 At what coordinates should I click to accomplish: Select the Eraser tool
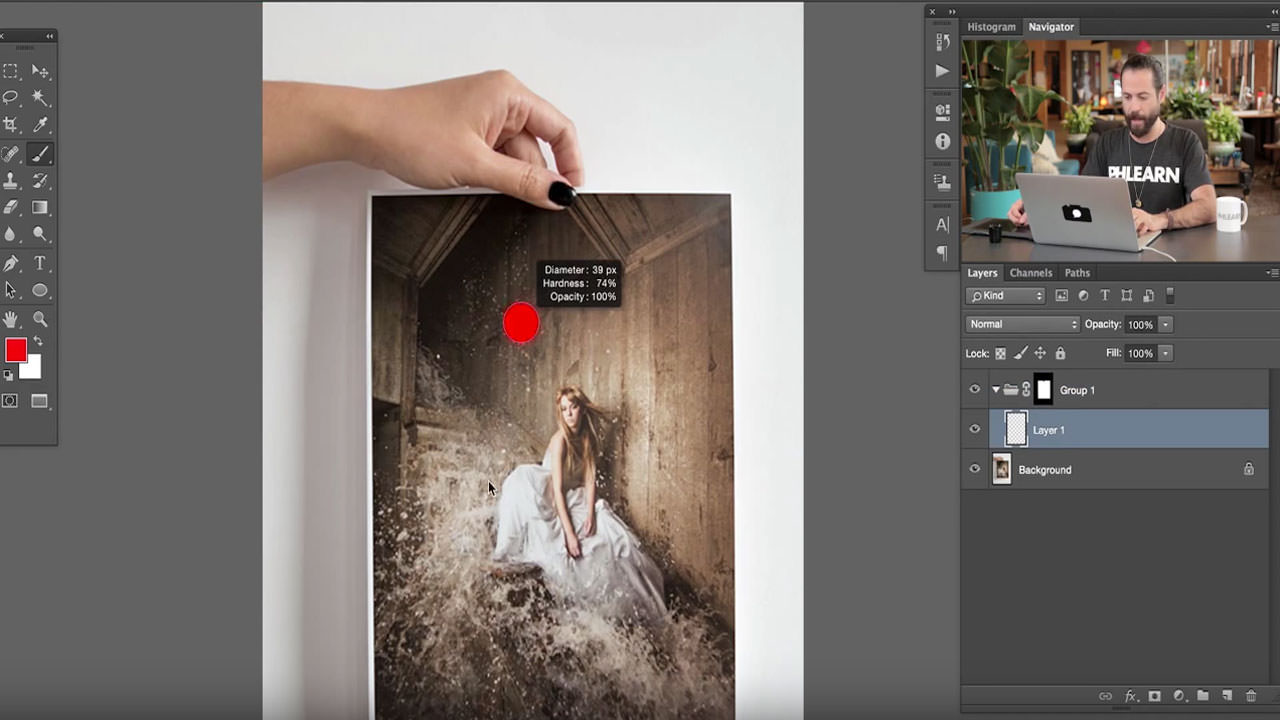click(10, 207)
